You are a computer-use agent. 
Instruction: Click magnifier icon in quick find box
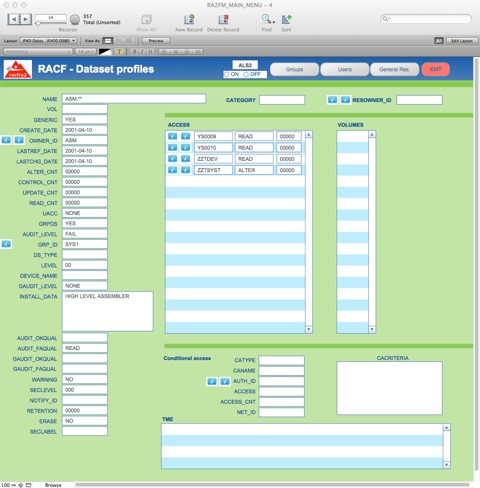(x=385, y=19)
